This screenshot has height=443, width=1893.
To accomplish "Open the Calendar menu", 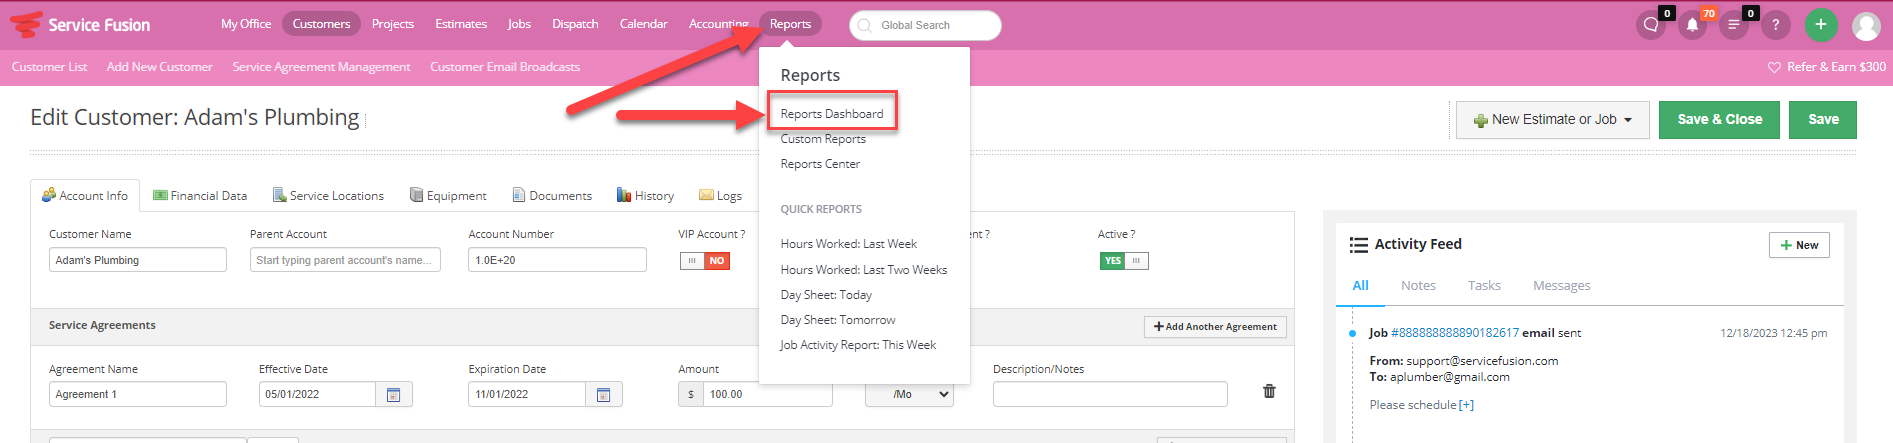I will [643, 24].
